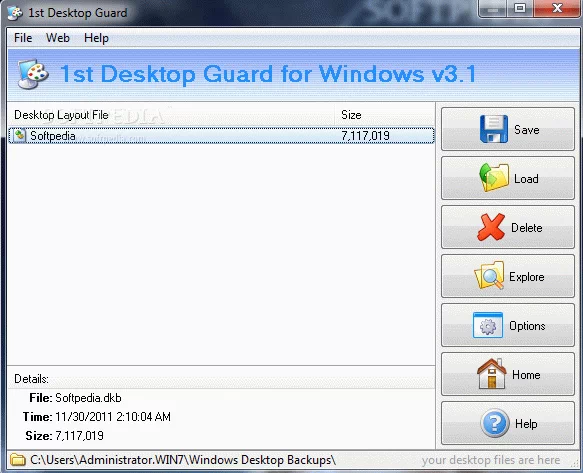Image resolution: width=583 pixels, height=473 pixels.
Task: Click the green arrow folder Load icon
Action: (494, 178)
